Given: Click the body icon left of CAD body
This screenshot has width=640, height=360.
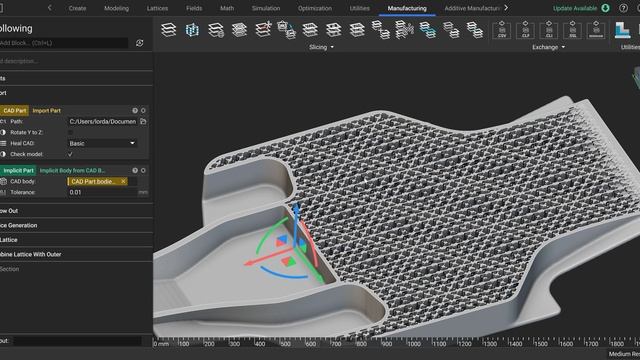Looking at the screenshot, I should point(3,181).
